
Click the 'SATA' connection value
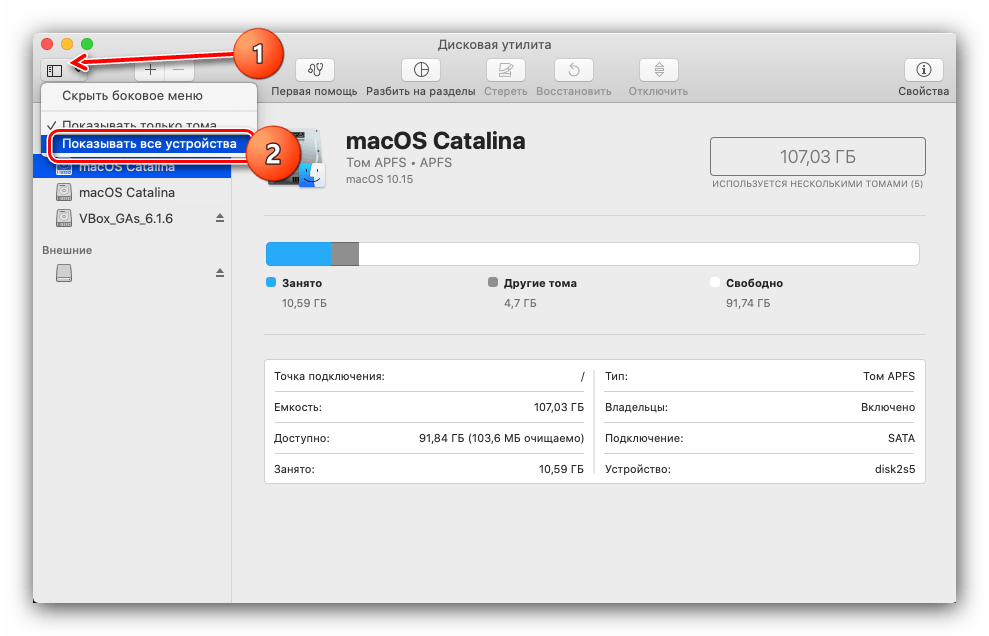[x=901, y=439]
